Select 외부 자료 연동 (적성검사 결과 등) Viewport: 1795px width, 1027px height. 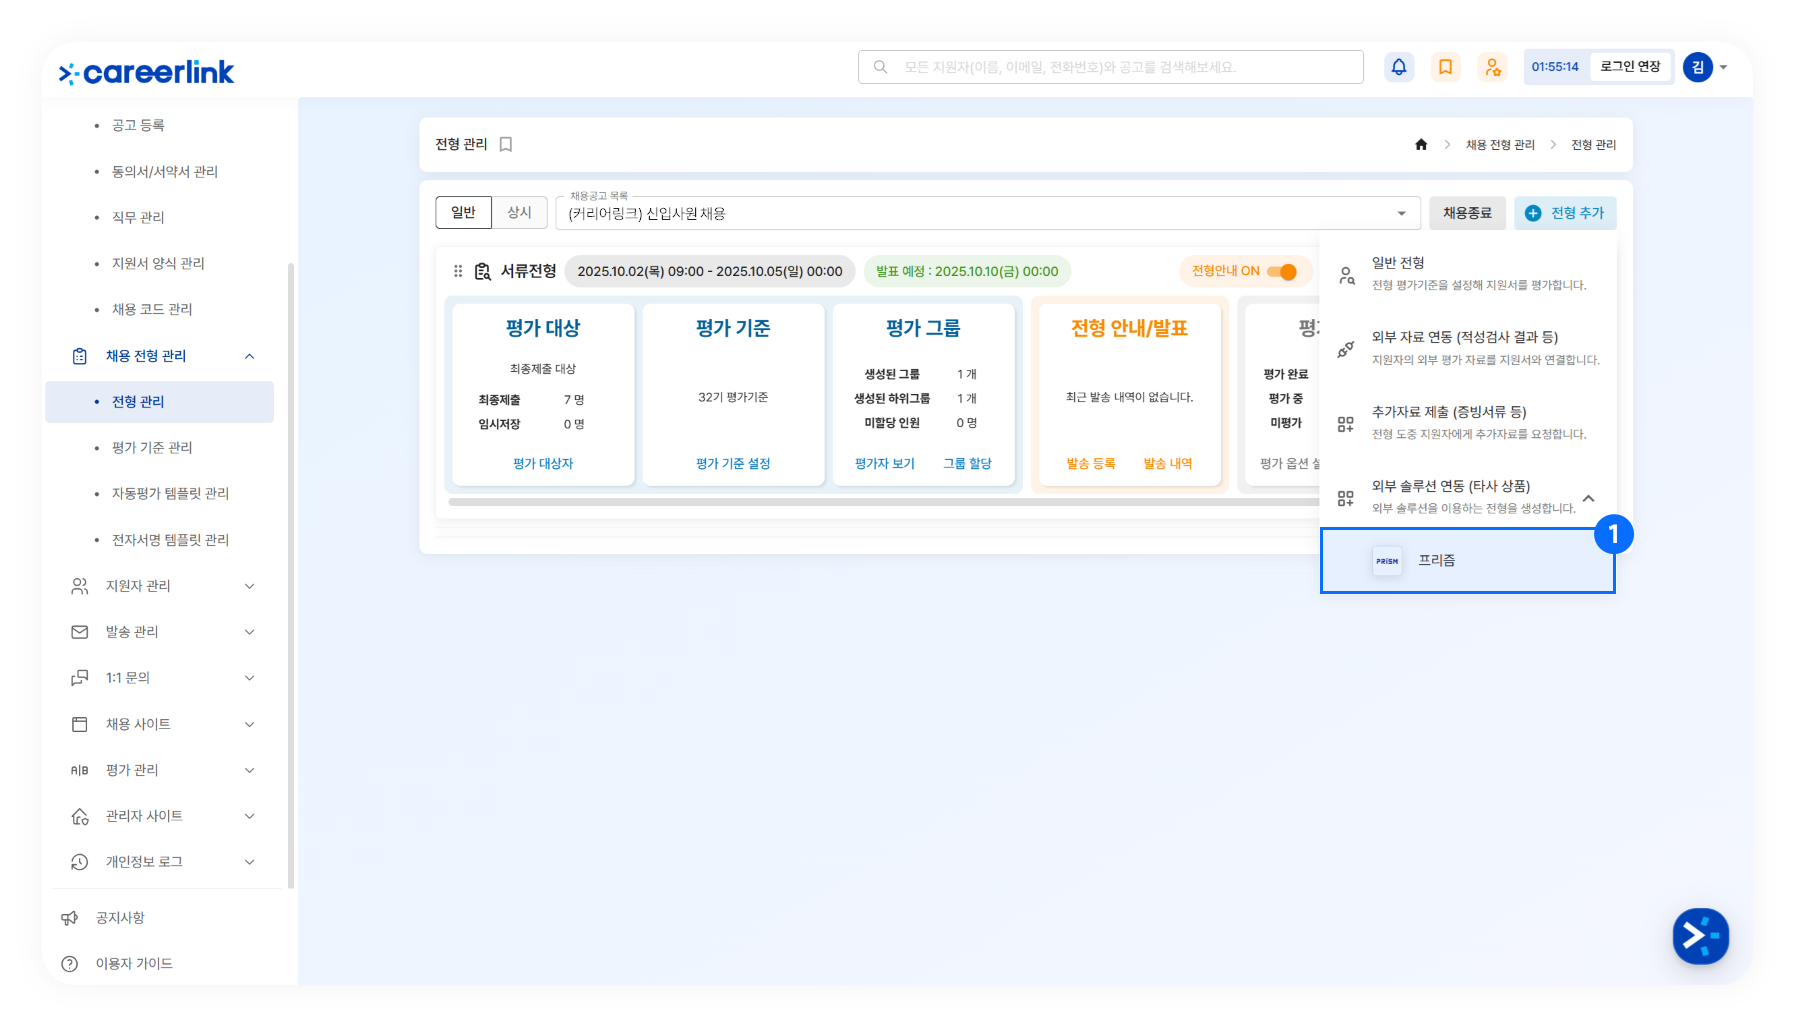pos(1468,348)
